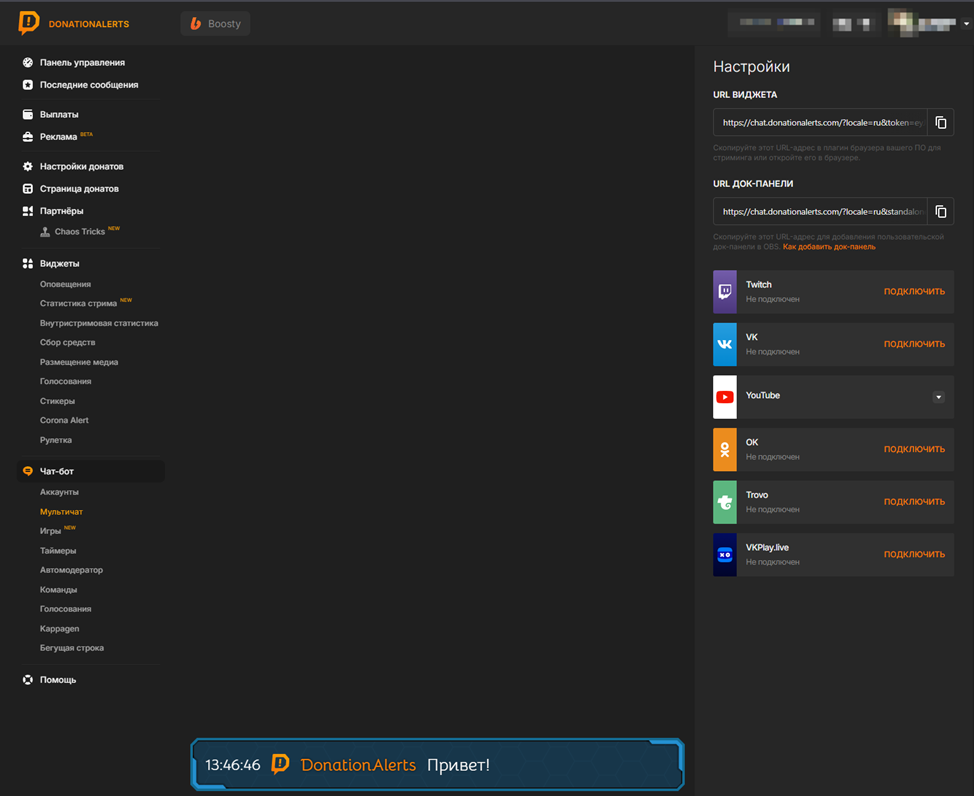Screen dimensions: 974x796
Task: Open Размещение медиа widget page
Action: [x=79, y=362]
